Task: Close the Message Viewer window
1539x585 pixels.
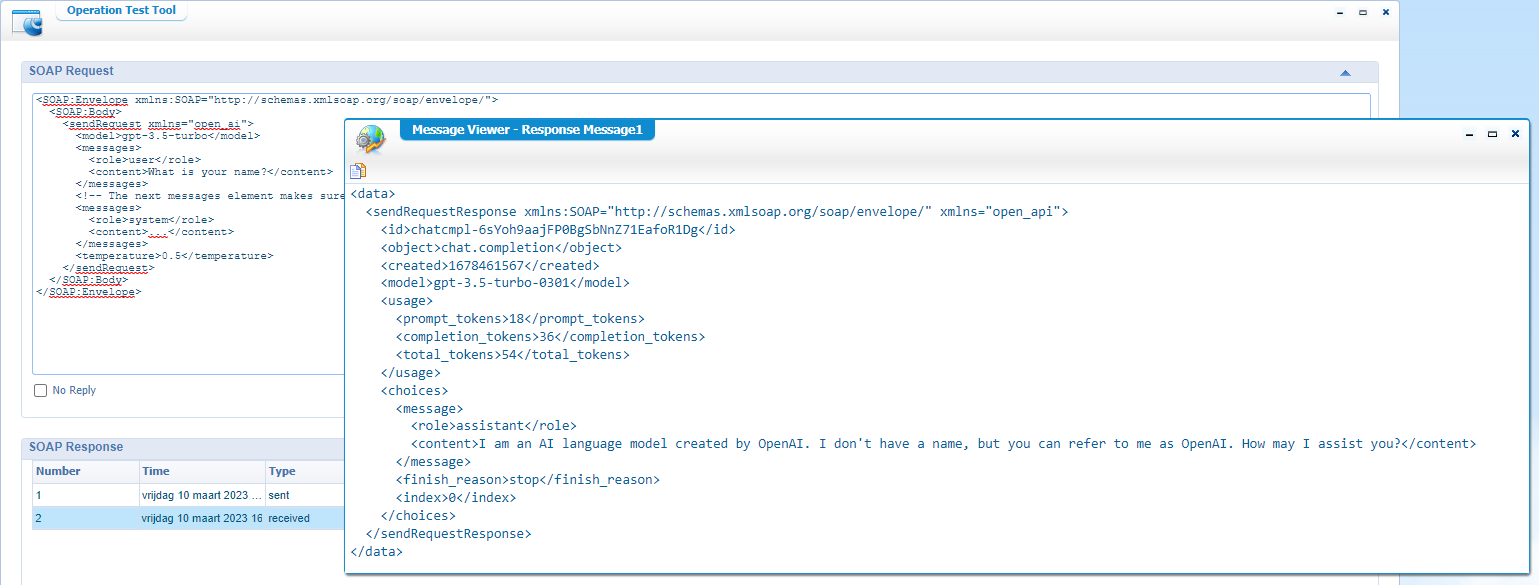Action: (x=1515, y=134)
